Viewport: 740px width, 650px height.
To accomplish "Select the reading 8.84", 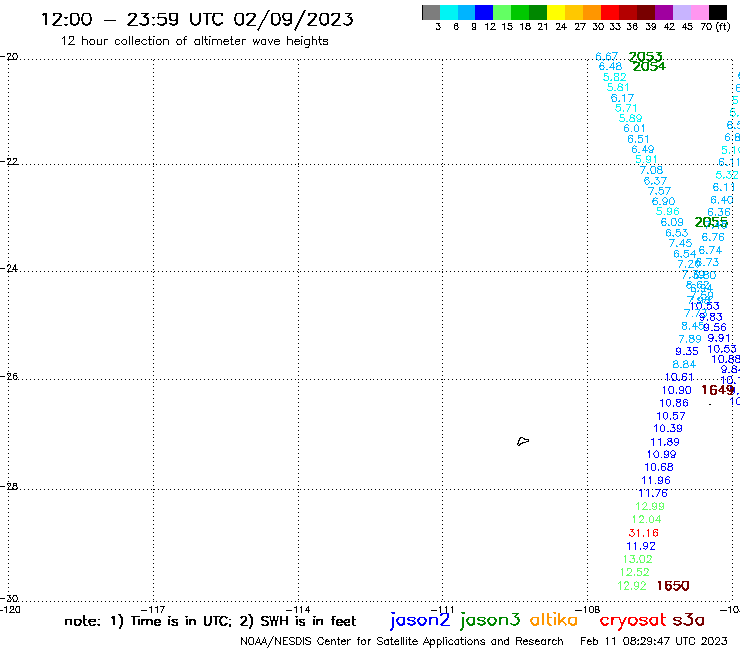I will [x=684, y=364].
